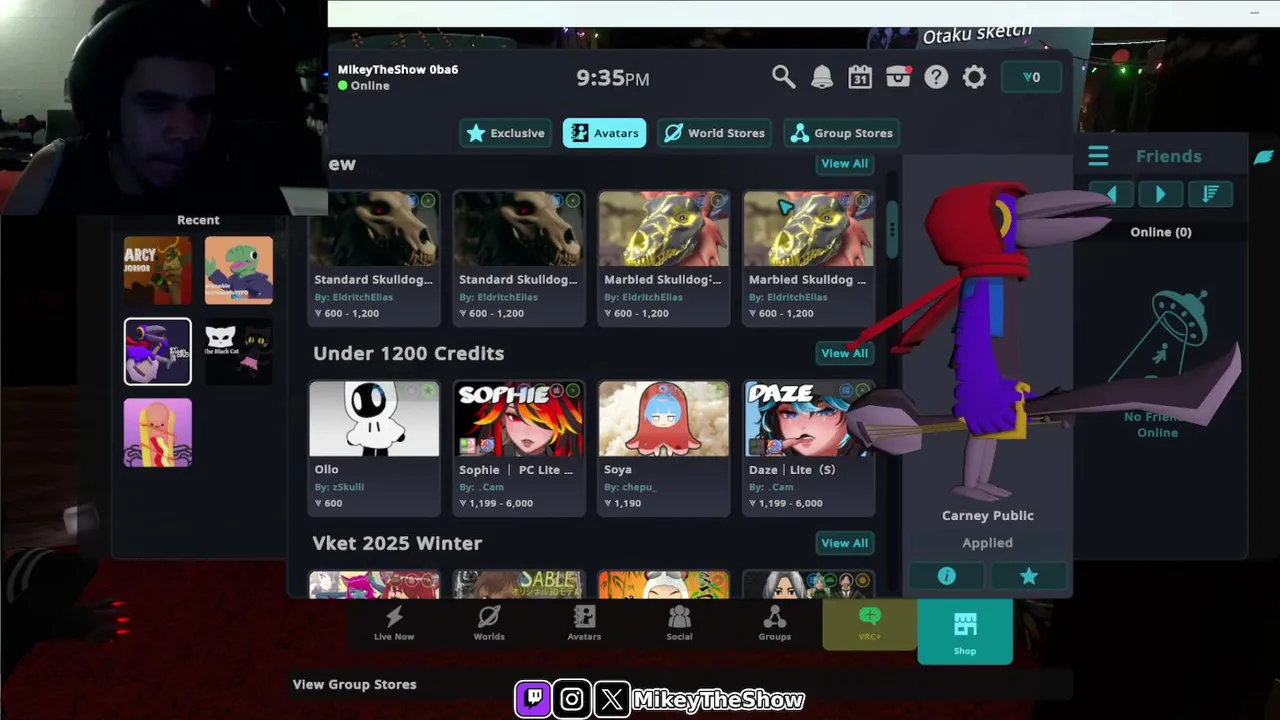Open the first Standard Skulldog listing

click(374, 258)
